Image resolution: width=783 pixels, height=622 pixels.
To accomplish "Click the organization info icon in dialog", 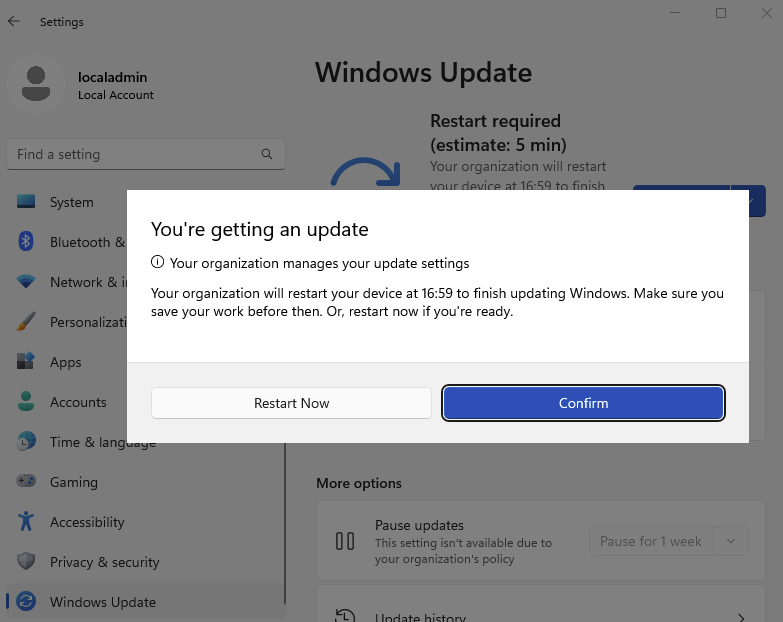I will pos(157,262).
